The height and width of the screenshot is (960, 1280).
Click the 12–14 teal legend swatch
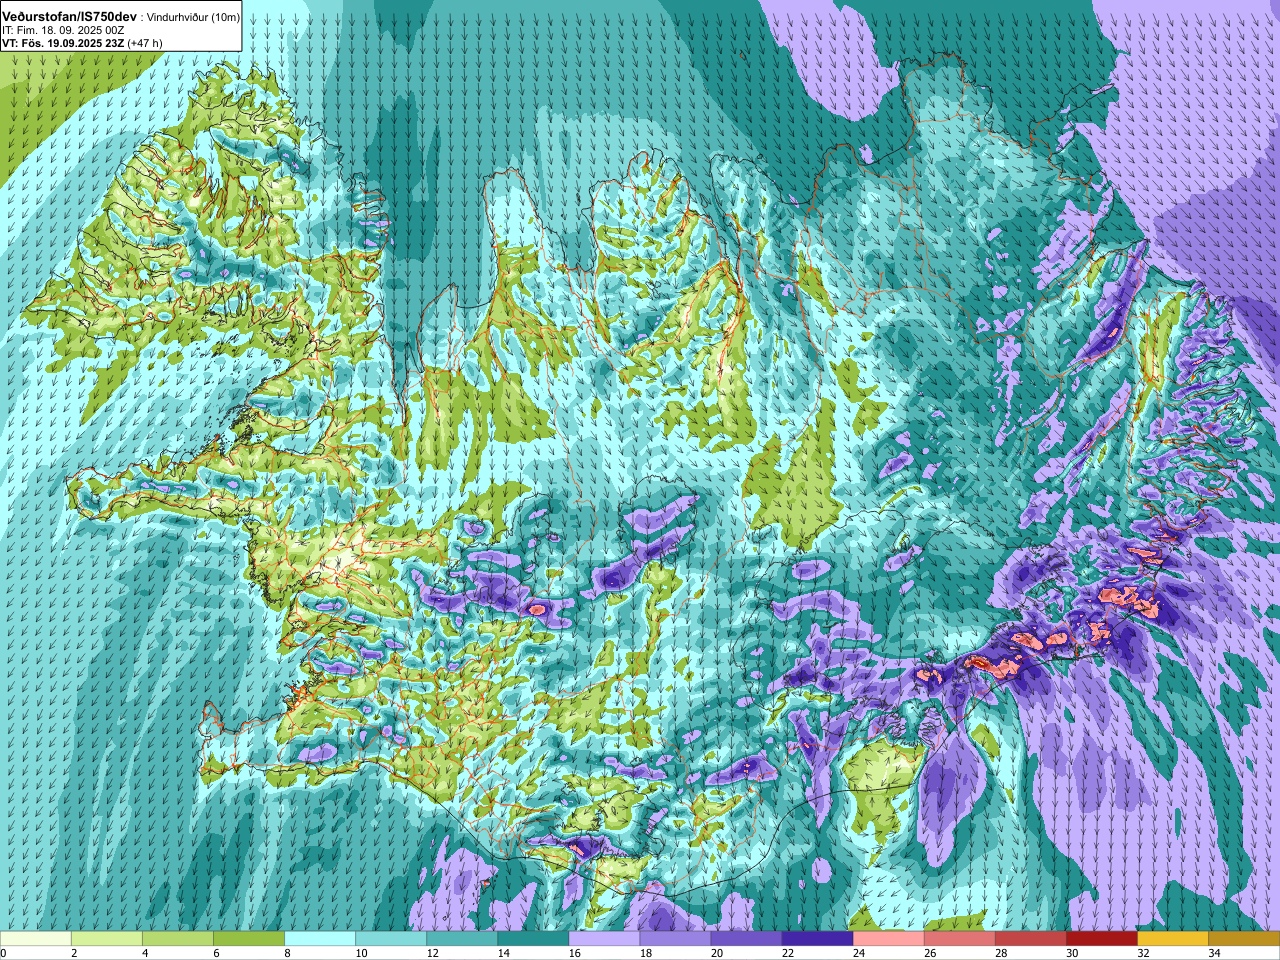point(462,938)
